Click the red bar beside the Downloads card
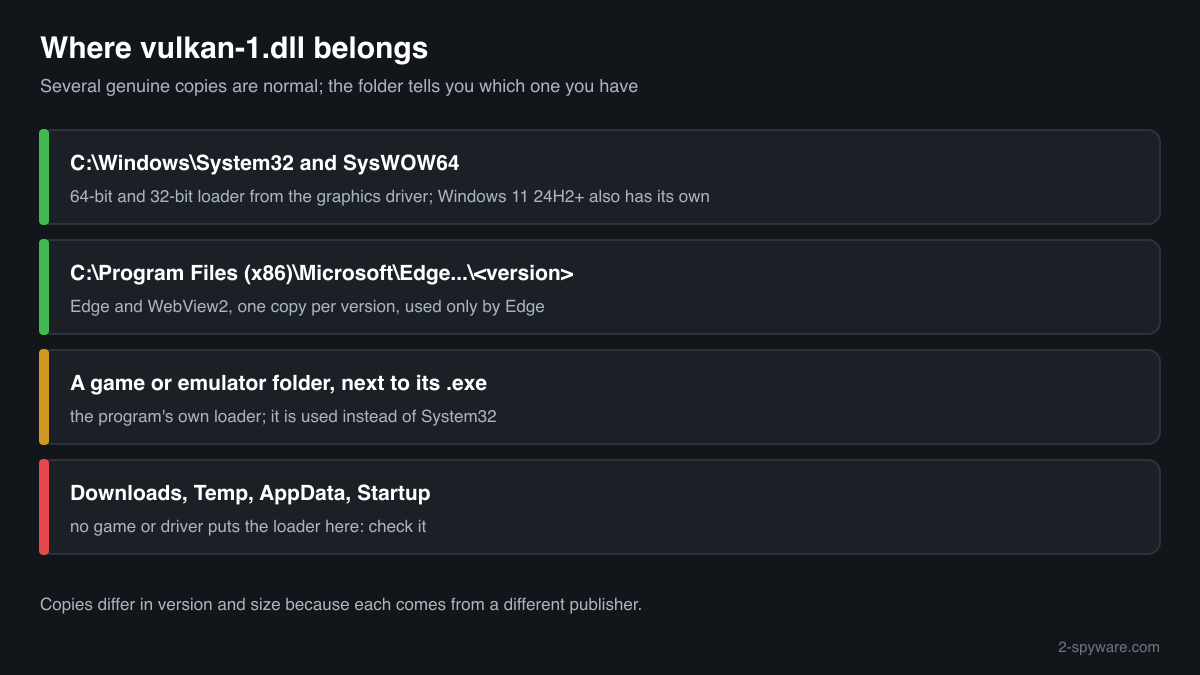The image size is (1200, 675). (44, 507)
